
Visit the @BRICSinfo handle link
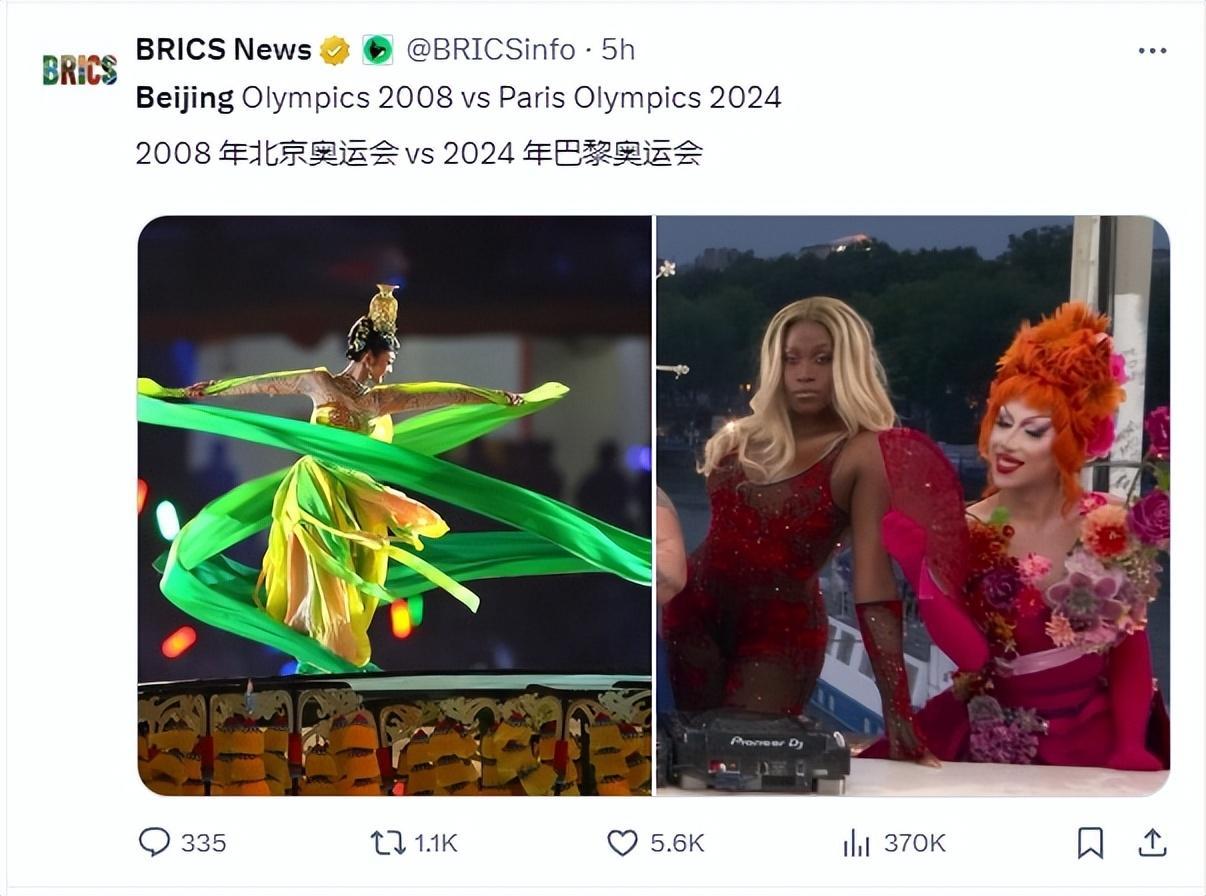(x=490, y=49)
